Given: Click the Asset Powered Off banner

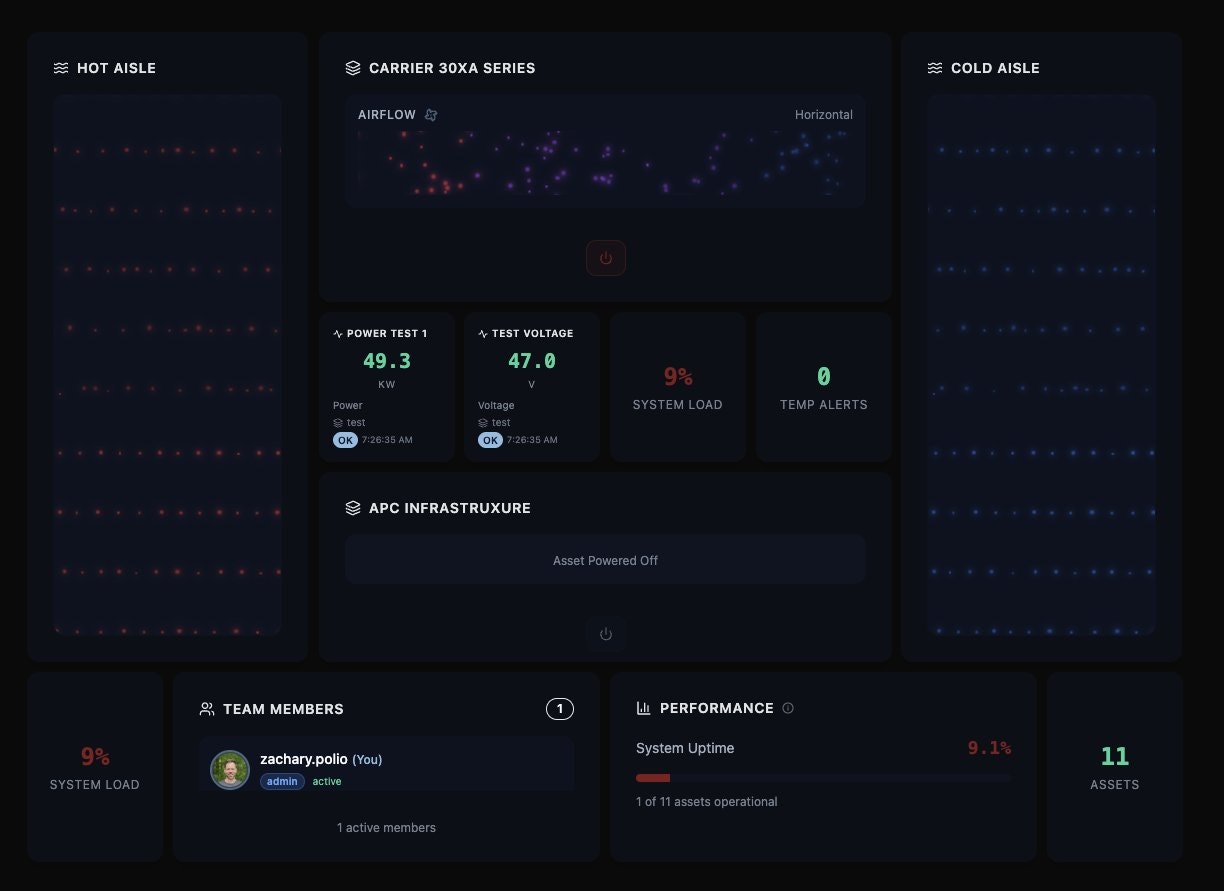Looking at the screenshot, I should tap(606, 560).
